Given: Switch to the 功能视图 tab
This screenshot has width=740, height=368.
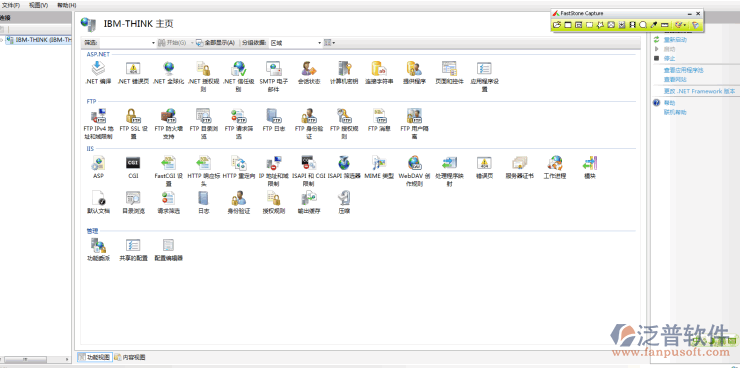Looking at the screenshot, I should pyautogui.click(x=94, y=357).
